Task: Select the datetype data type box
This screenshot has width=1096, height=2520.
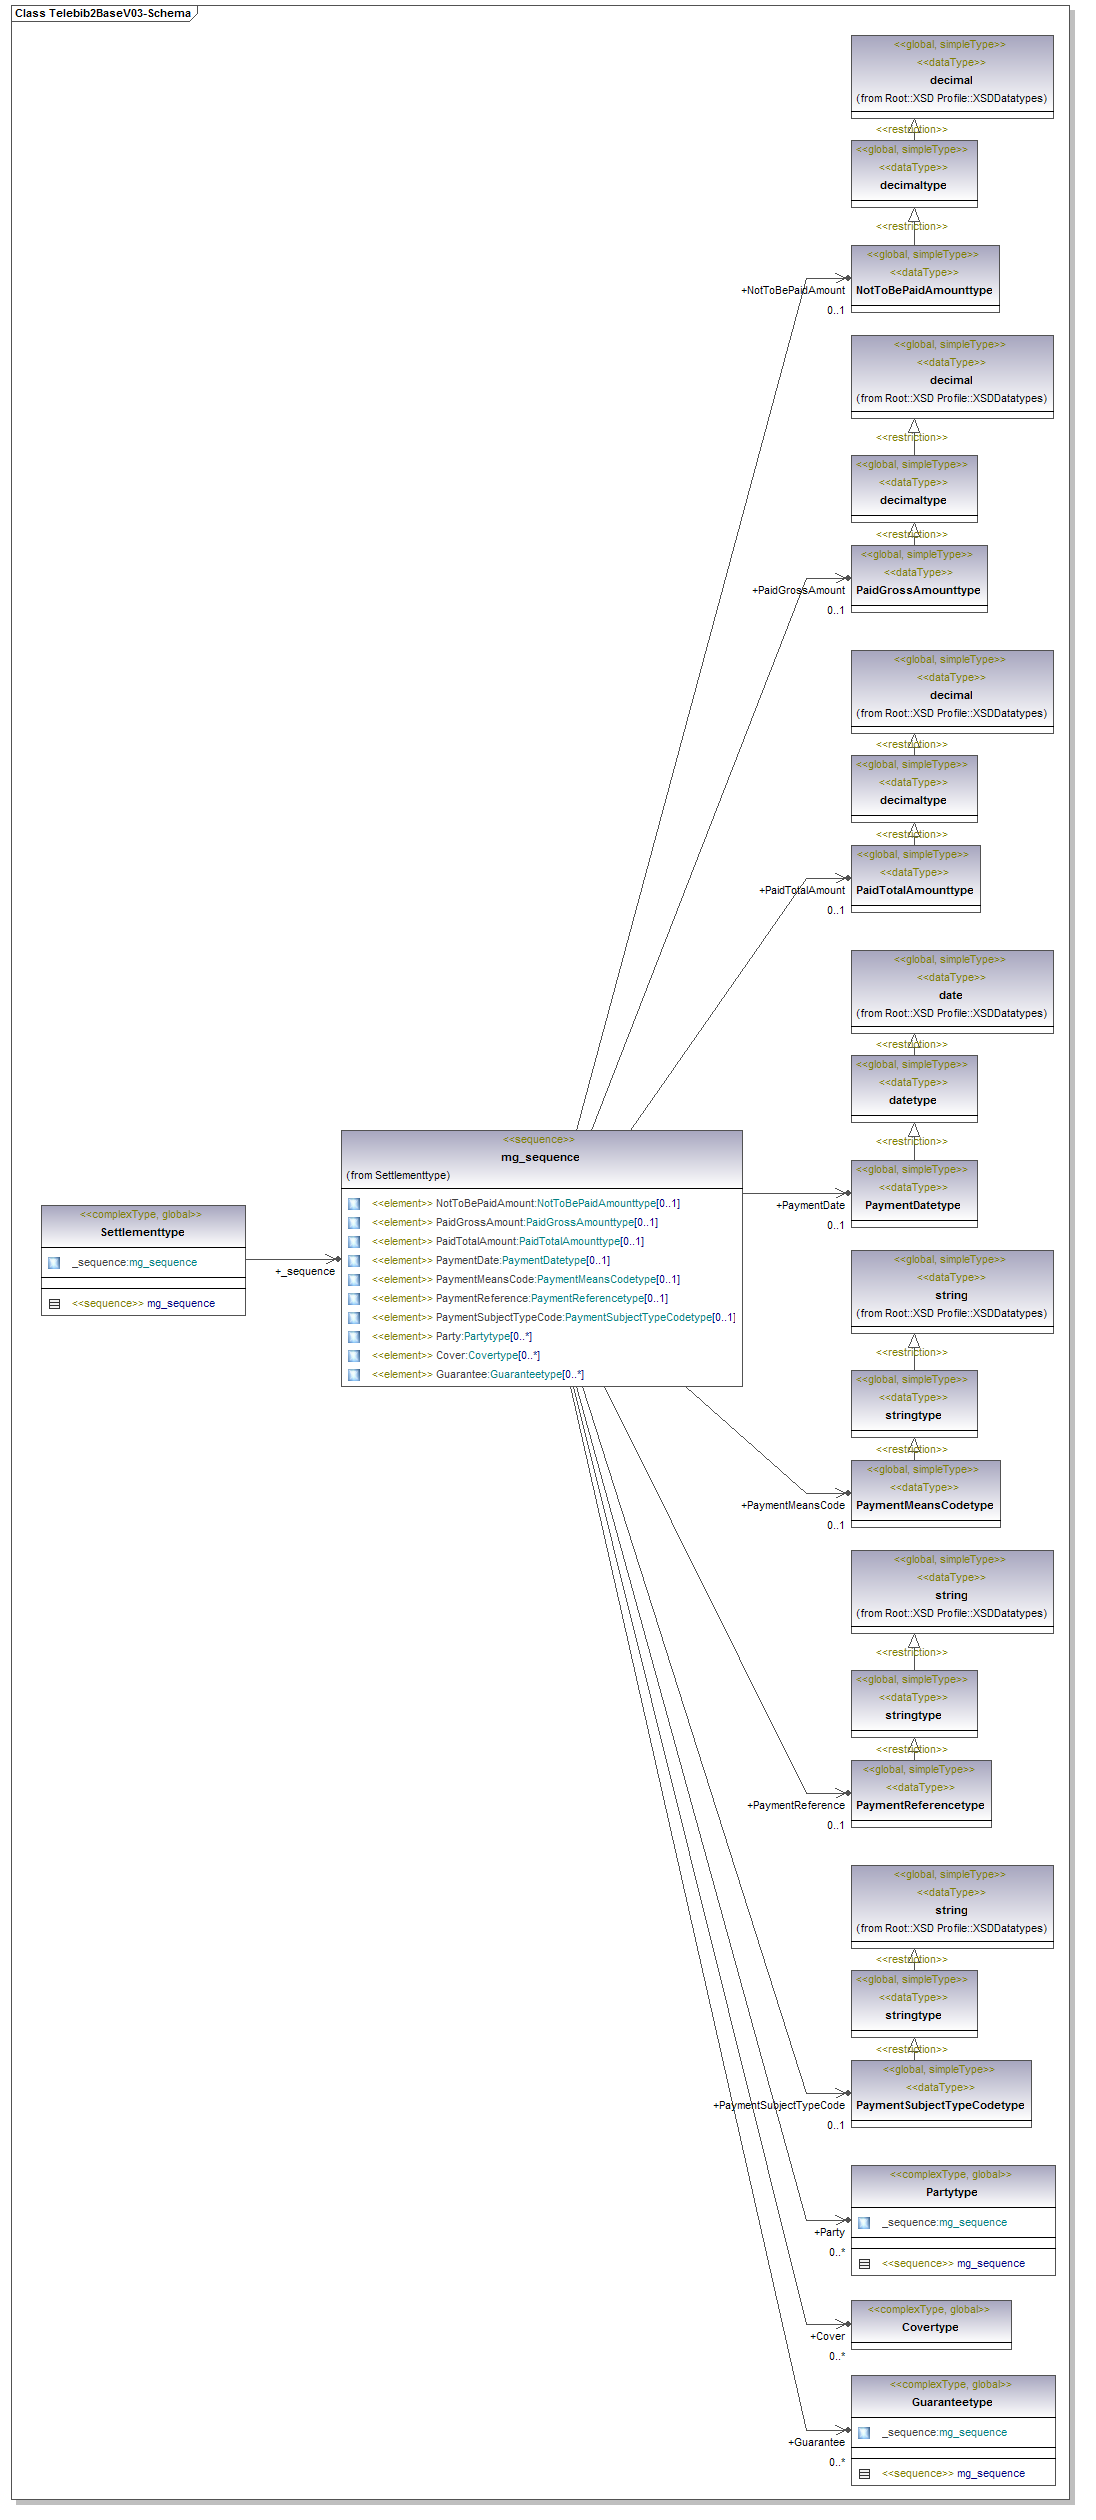Action: (913, 1100)
